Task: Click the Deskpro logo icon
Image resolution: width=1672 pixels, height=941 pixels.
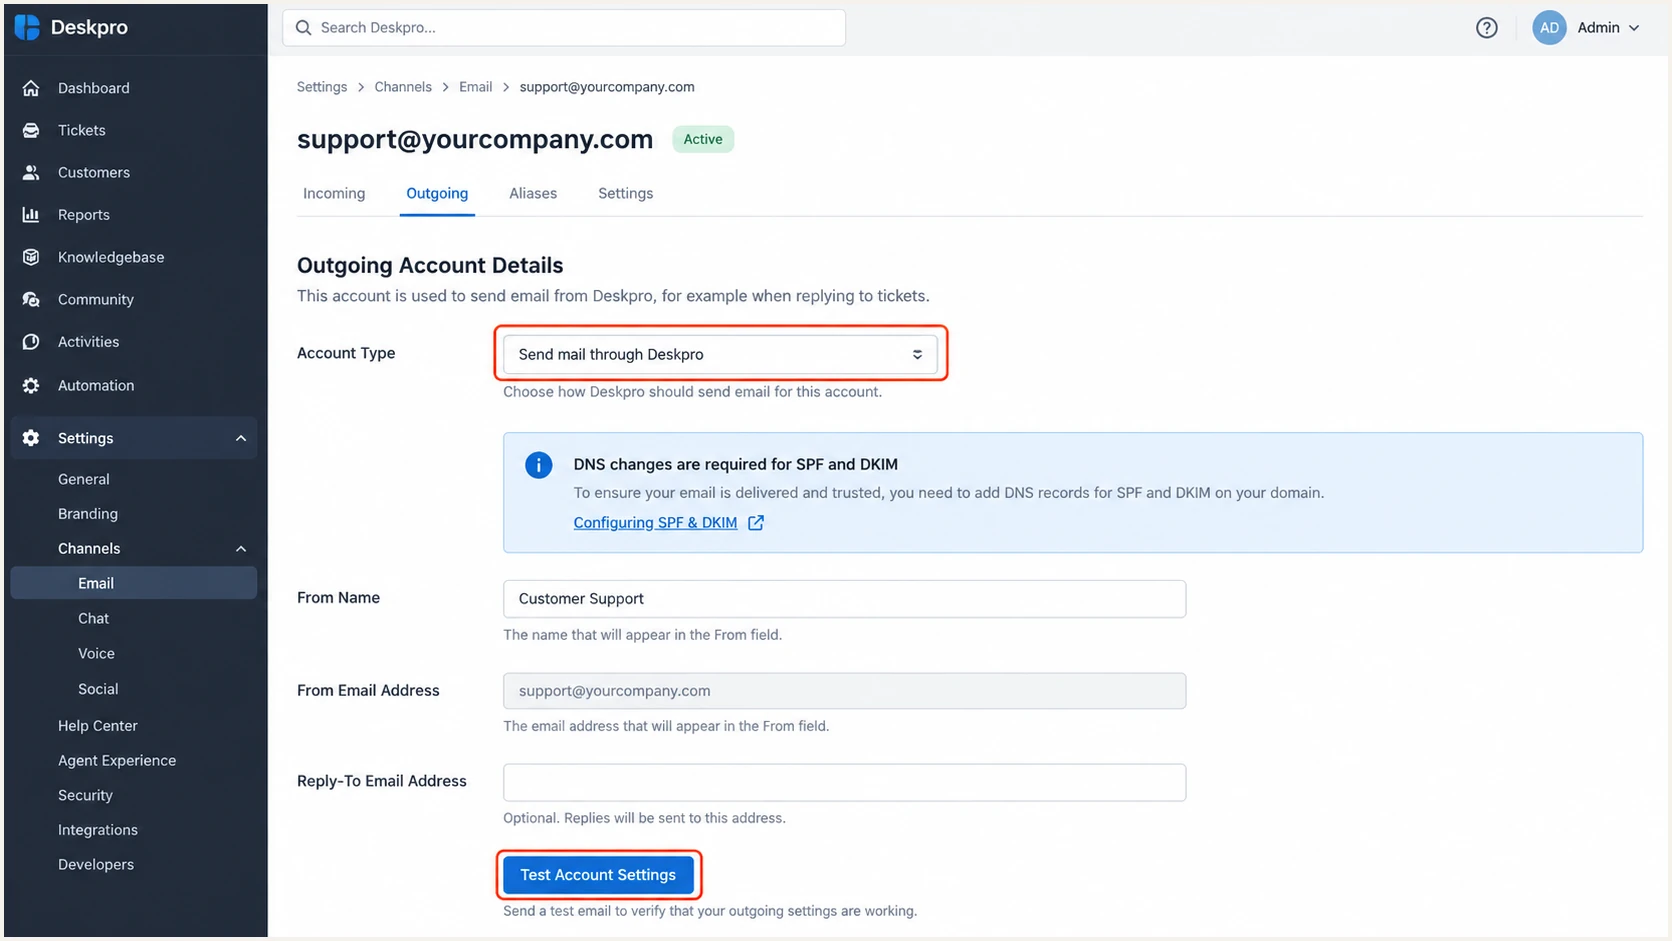Action: tap(27, 27)
